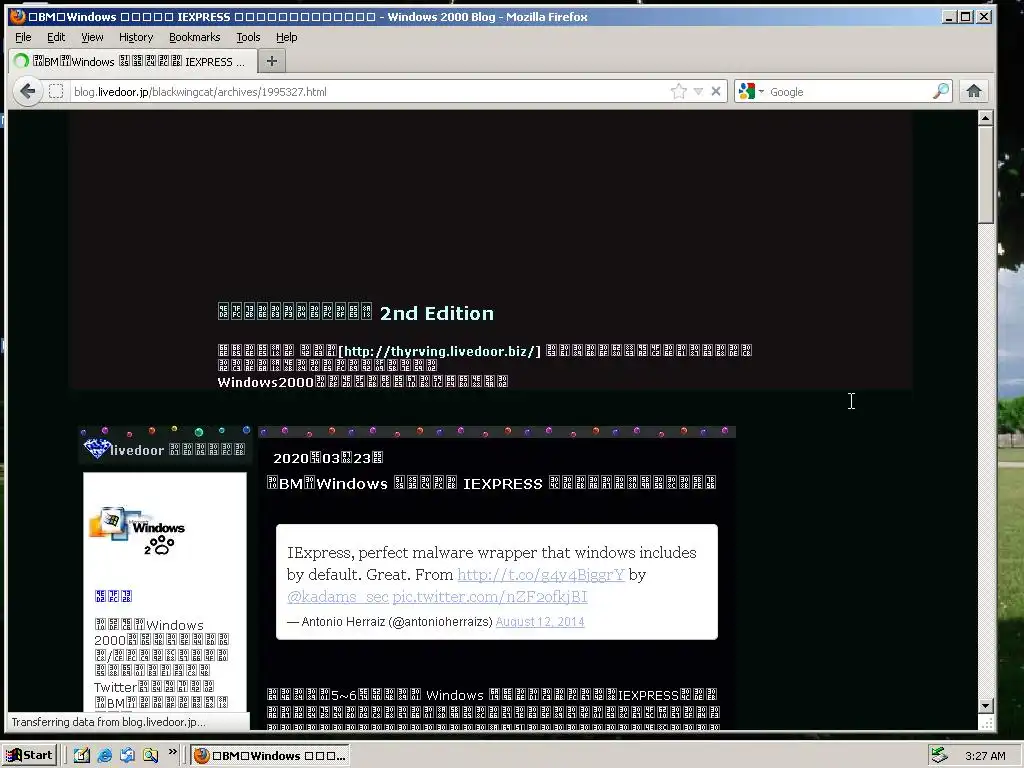Go to the home page via house icon

[x=974, y=91]
